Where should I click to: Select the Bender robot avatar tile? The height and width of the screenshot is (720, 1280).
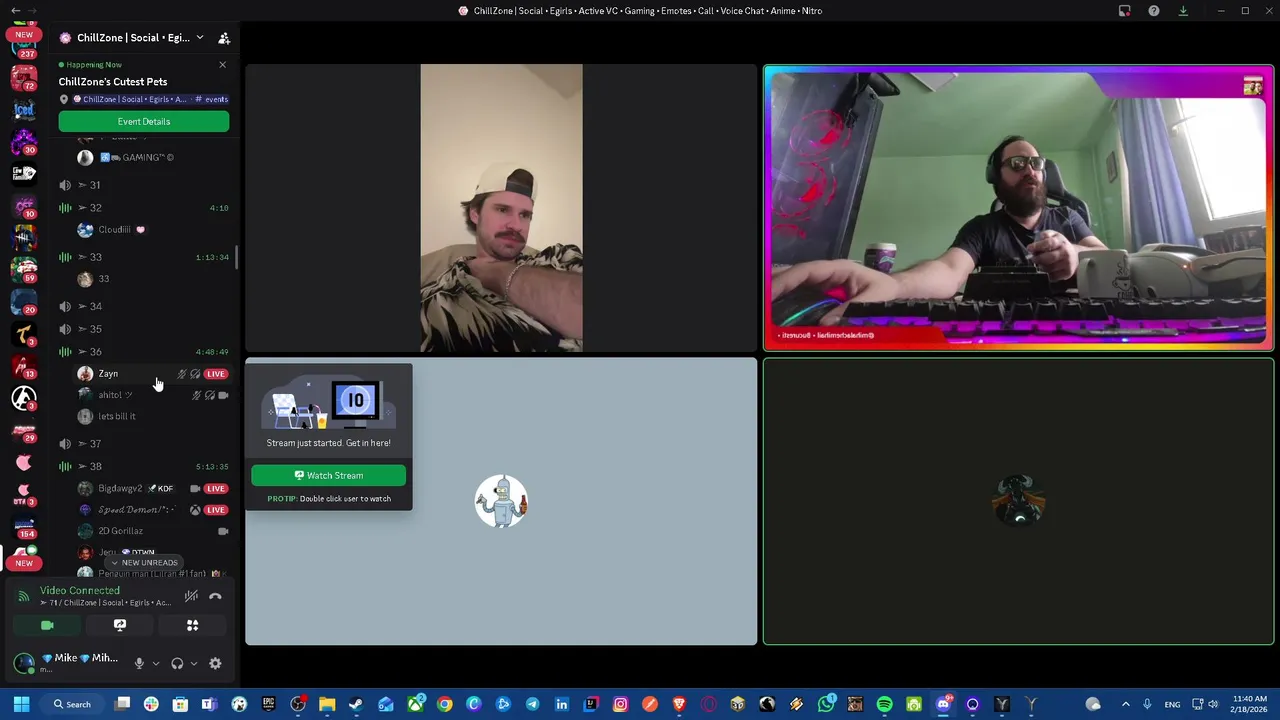501,501
